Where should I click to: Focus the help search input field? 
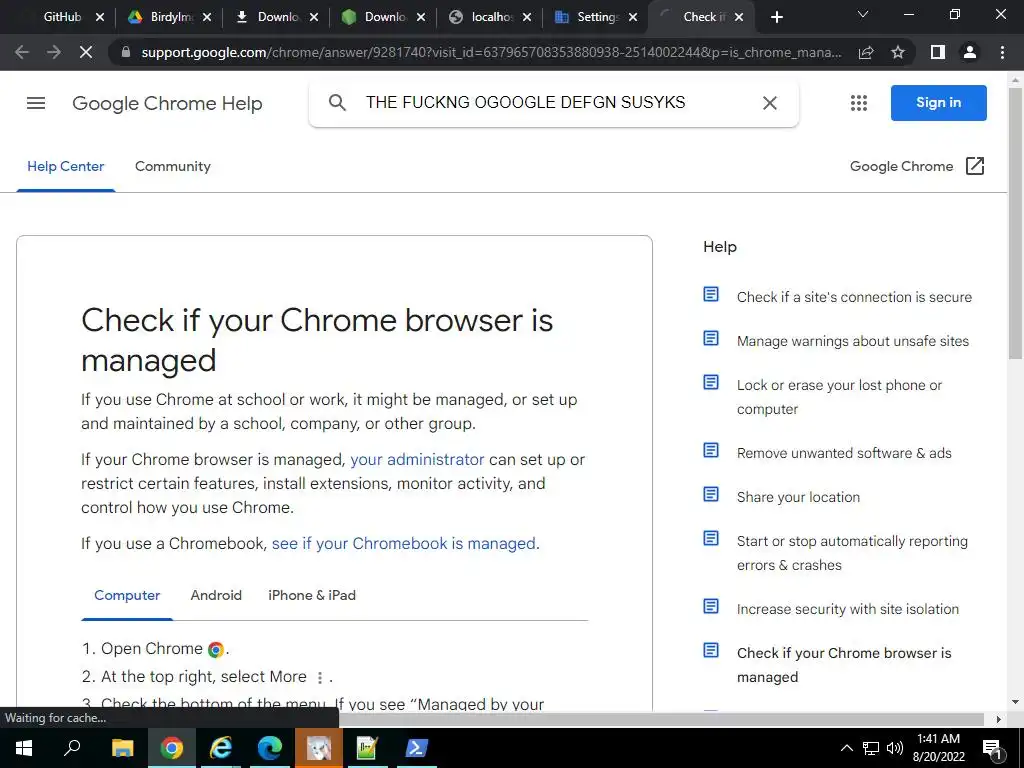tap(557, 103)
